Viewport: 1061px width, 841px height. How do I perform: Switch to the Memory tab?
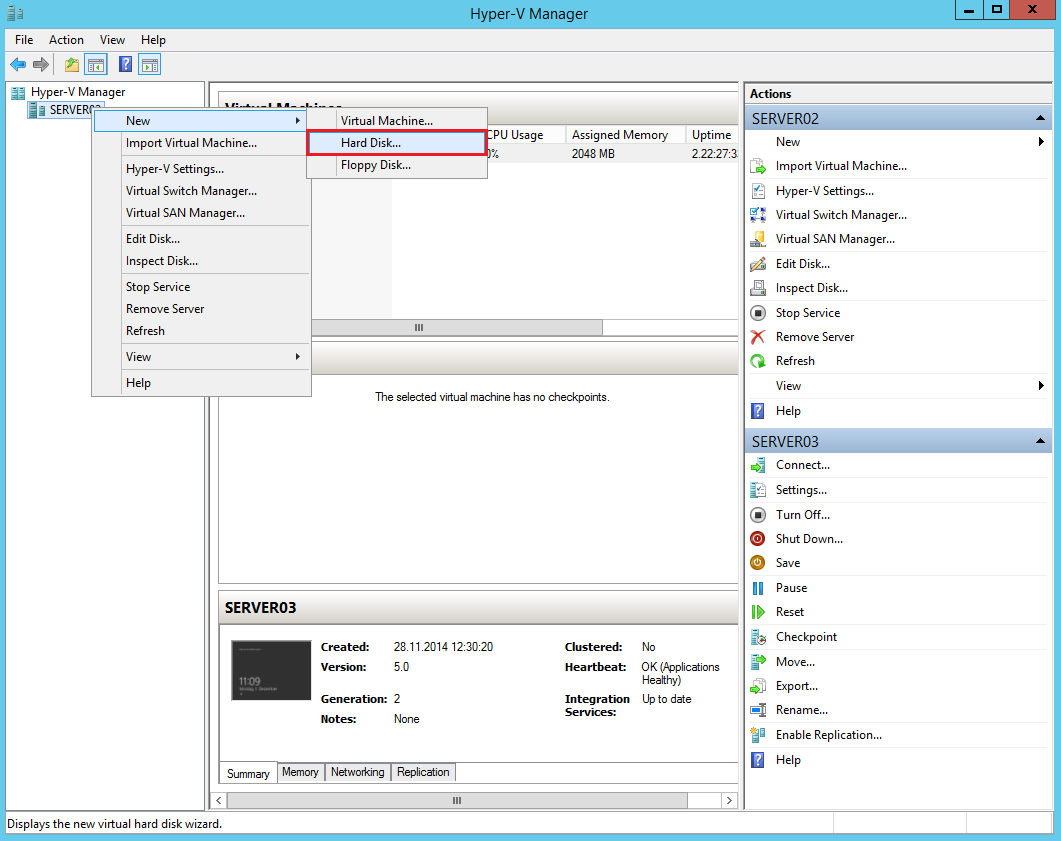point(300,772)
